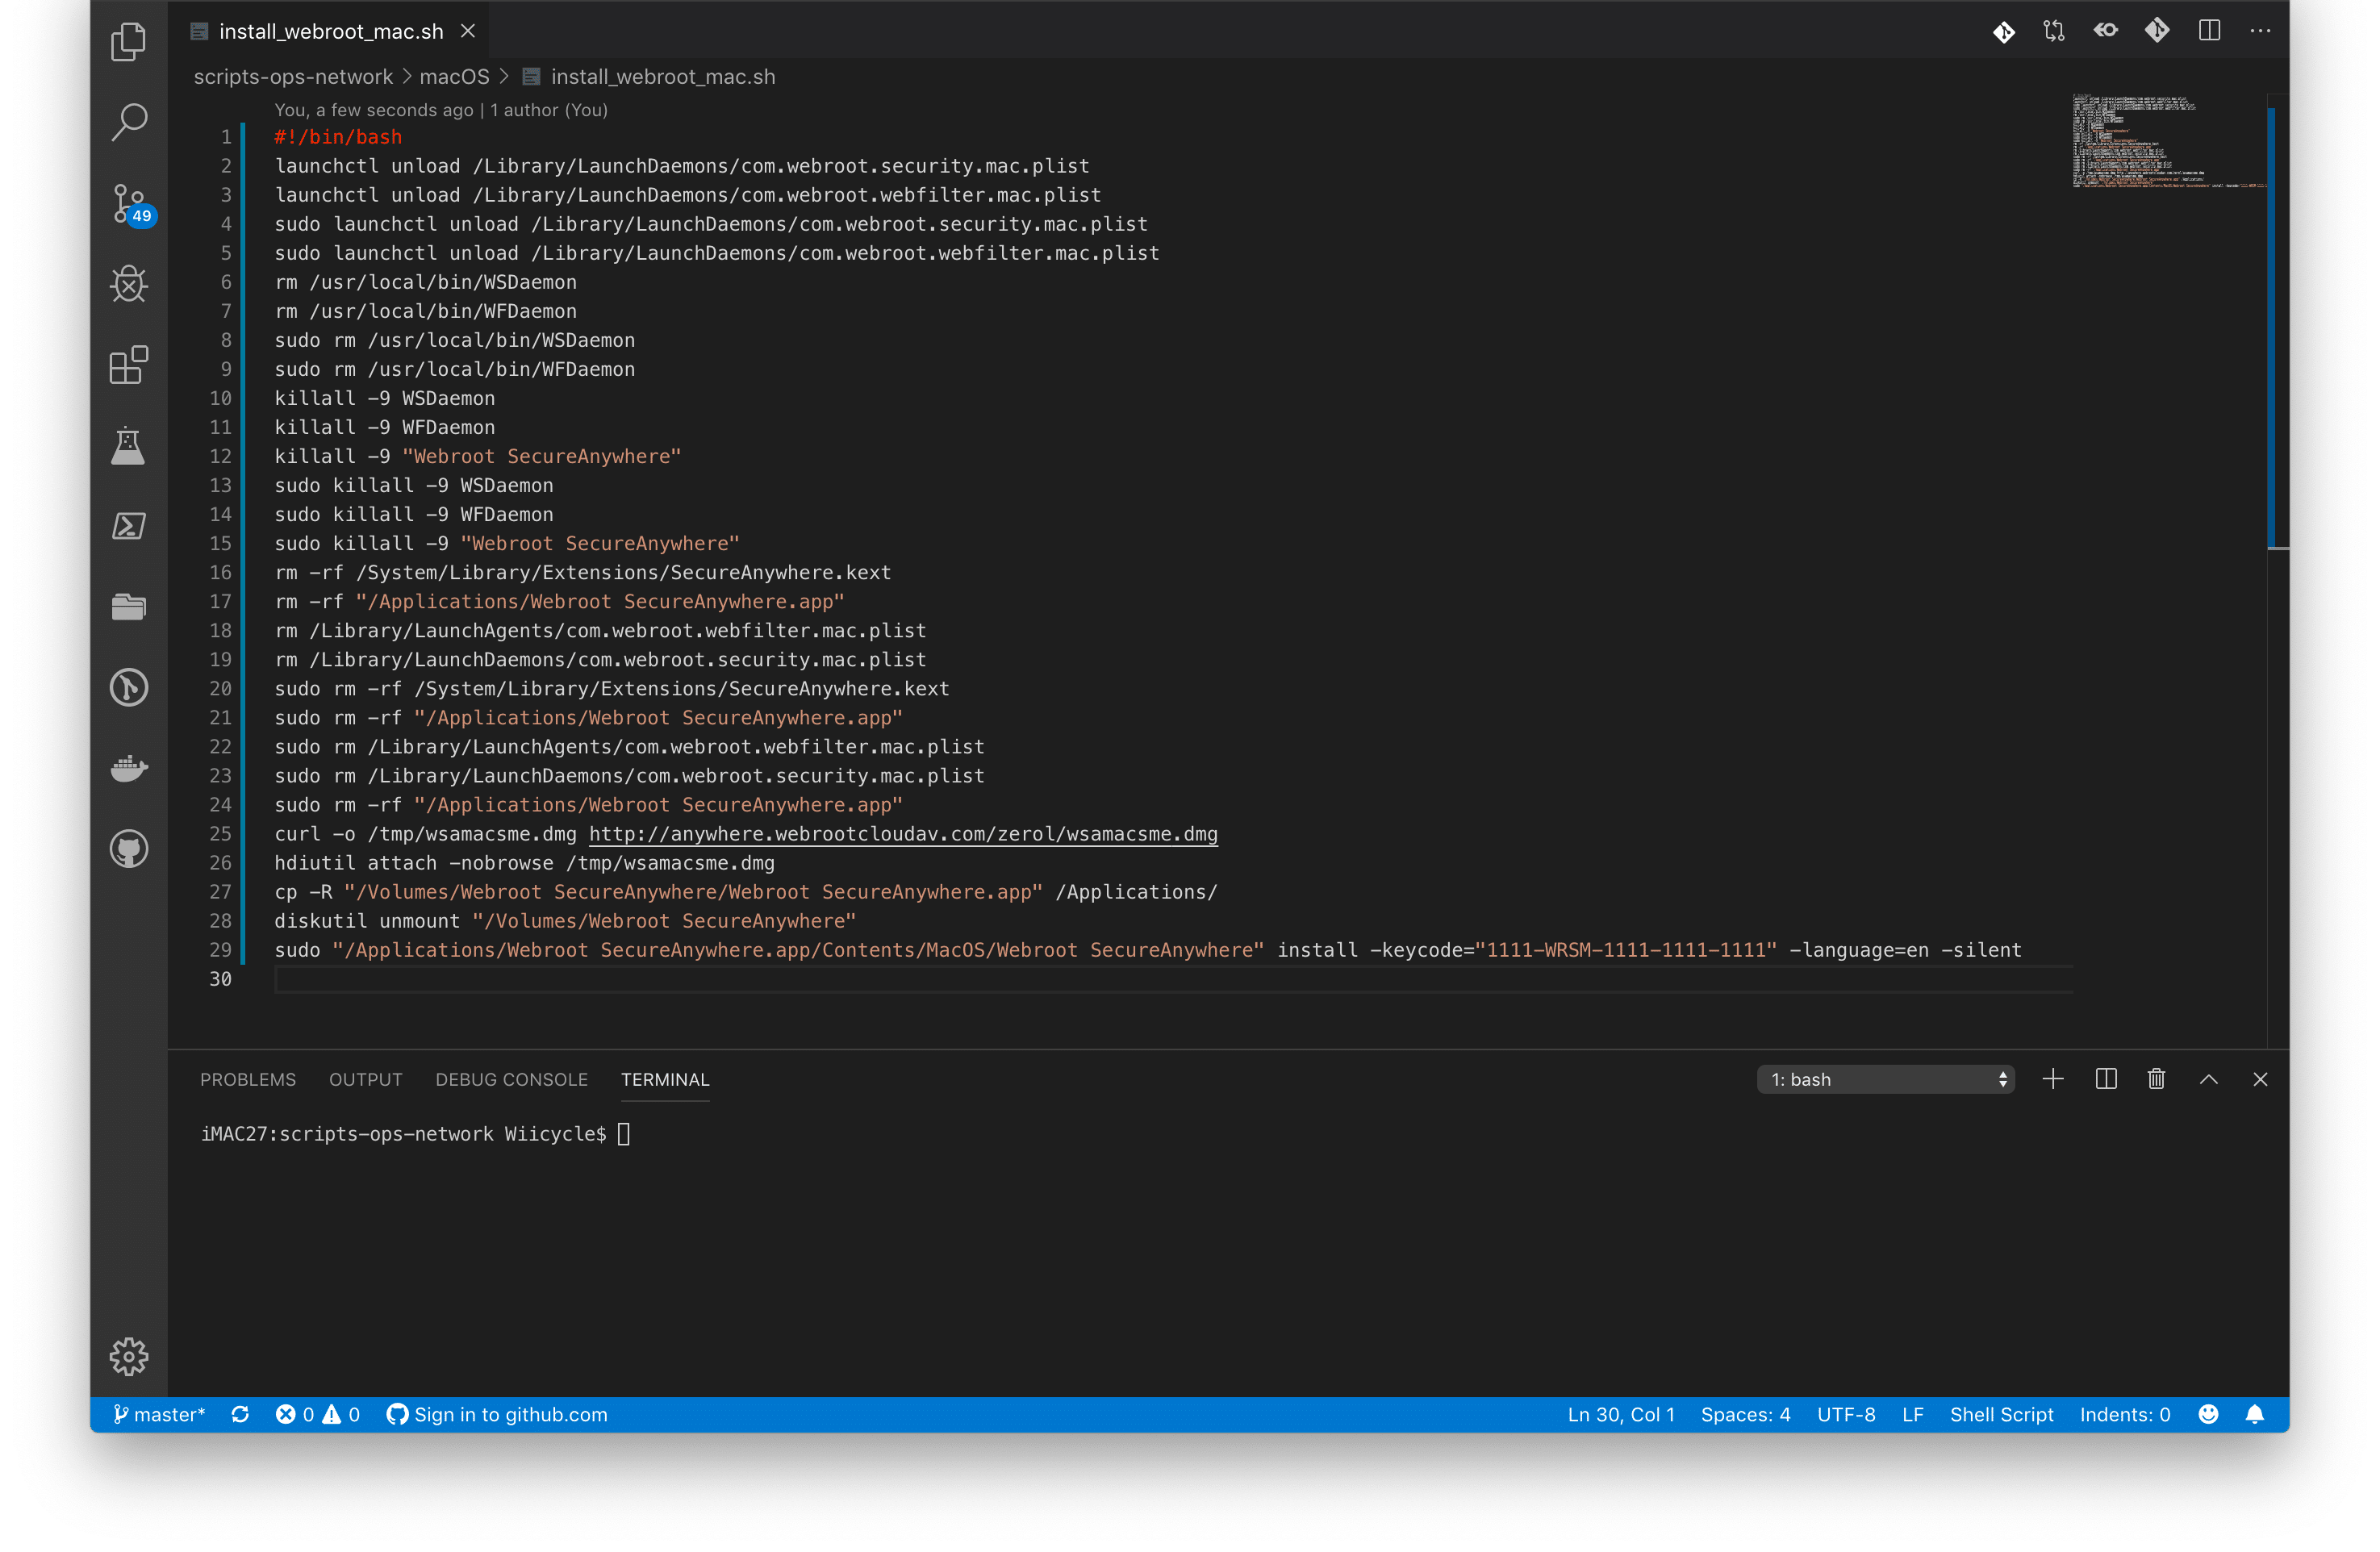Click Indents: 0 in status bar
Screen dimensions: 2380x1552
pyautogui.click(x=2125, y=1415)
